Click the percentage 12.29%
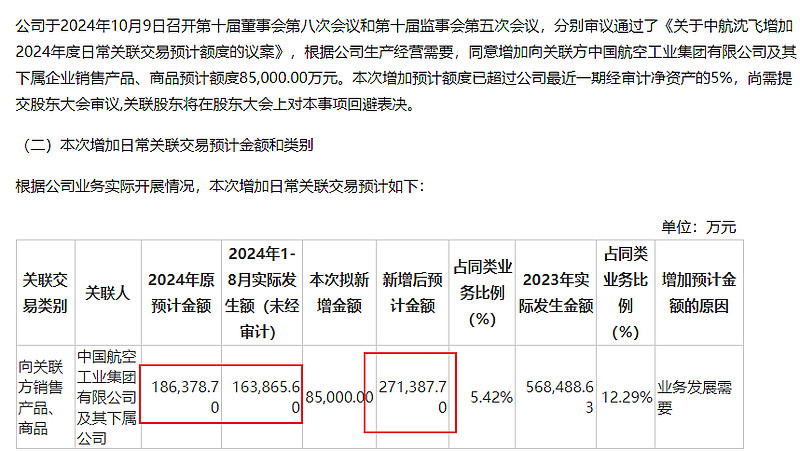The image size is (800, 451). click(x=627, y=397)
